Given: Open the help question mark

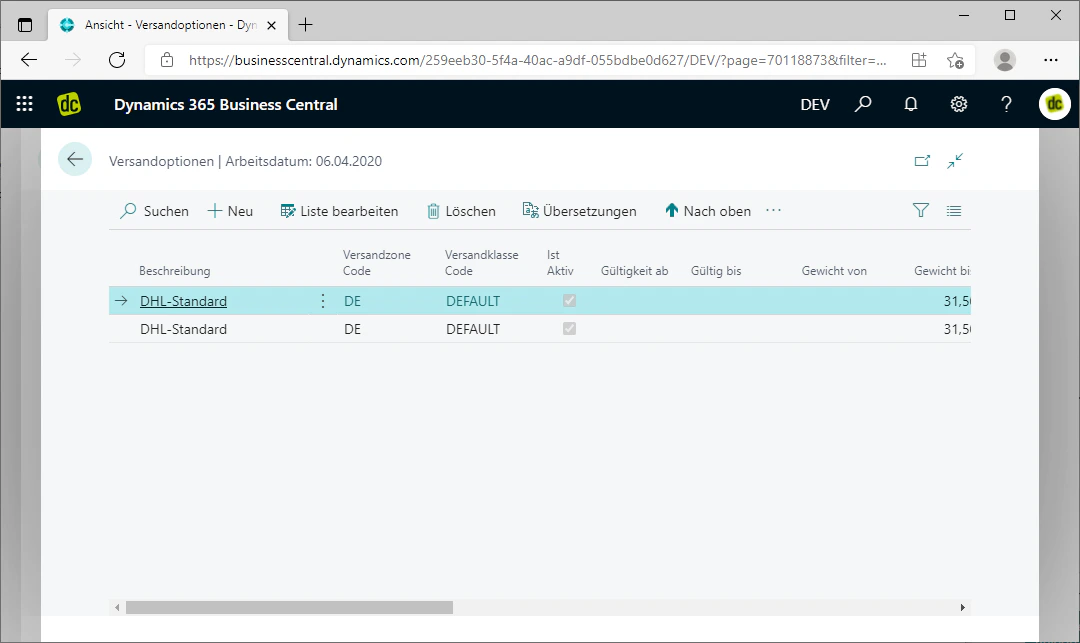Looking at the screenshot, I should pos(1006,104).
